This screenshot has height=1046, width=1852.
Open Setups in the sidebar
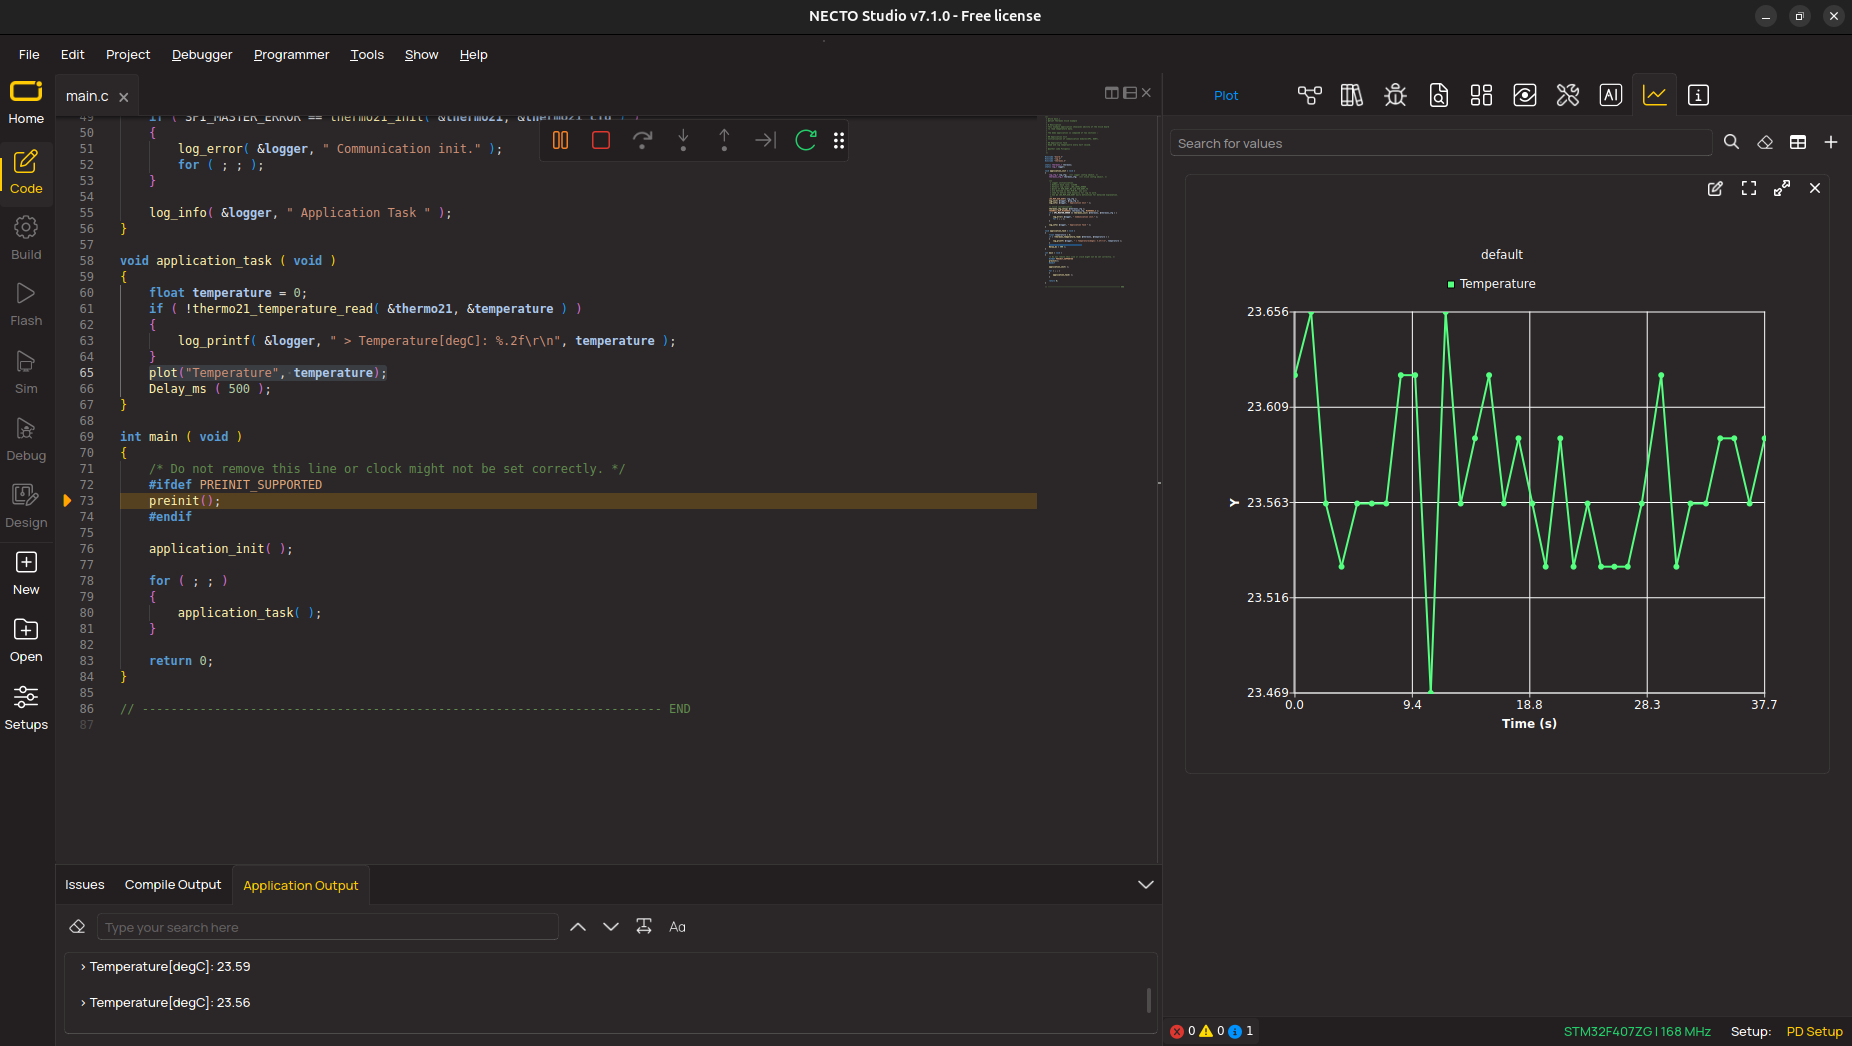point(26,708)
